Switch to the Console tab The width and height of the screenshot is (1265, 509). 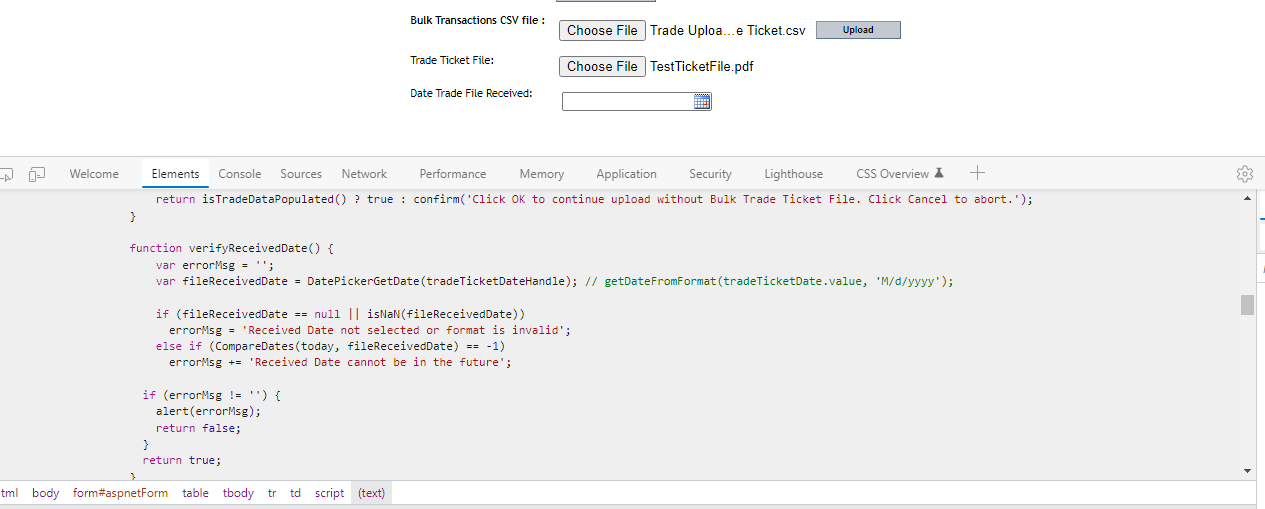coord(239,174)
